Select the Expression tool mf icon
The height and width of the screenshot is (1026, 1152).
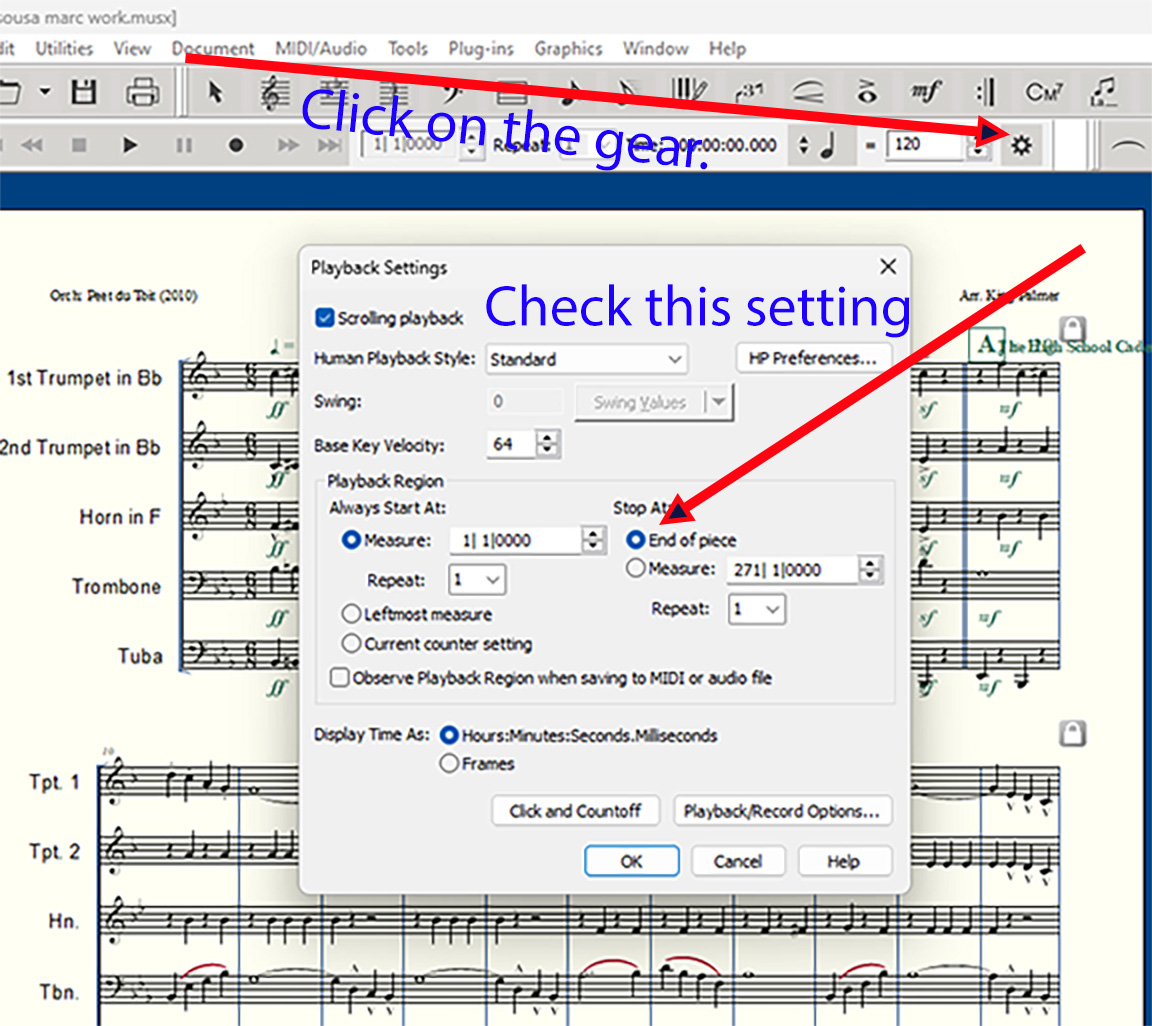point(926,93)
